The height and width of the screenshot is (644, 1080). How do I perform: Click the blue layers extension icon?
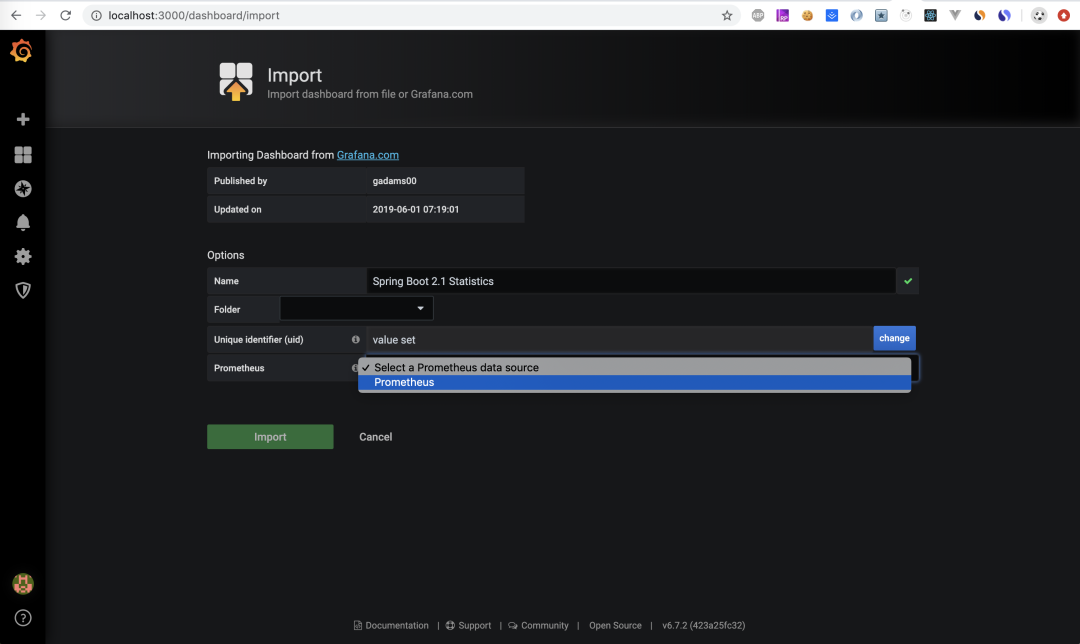click(832, 15)
